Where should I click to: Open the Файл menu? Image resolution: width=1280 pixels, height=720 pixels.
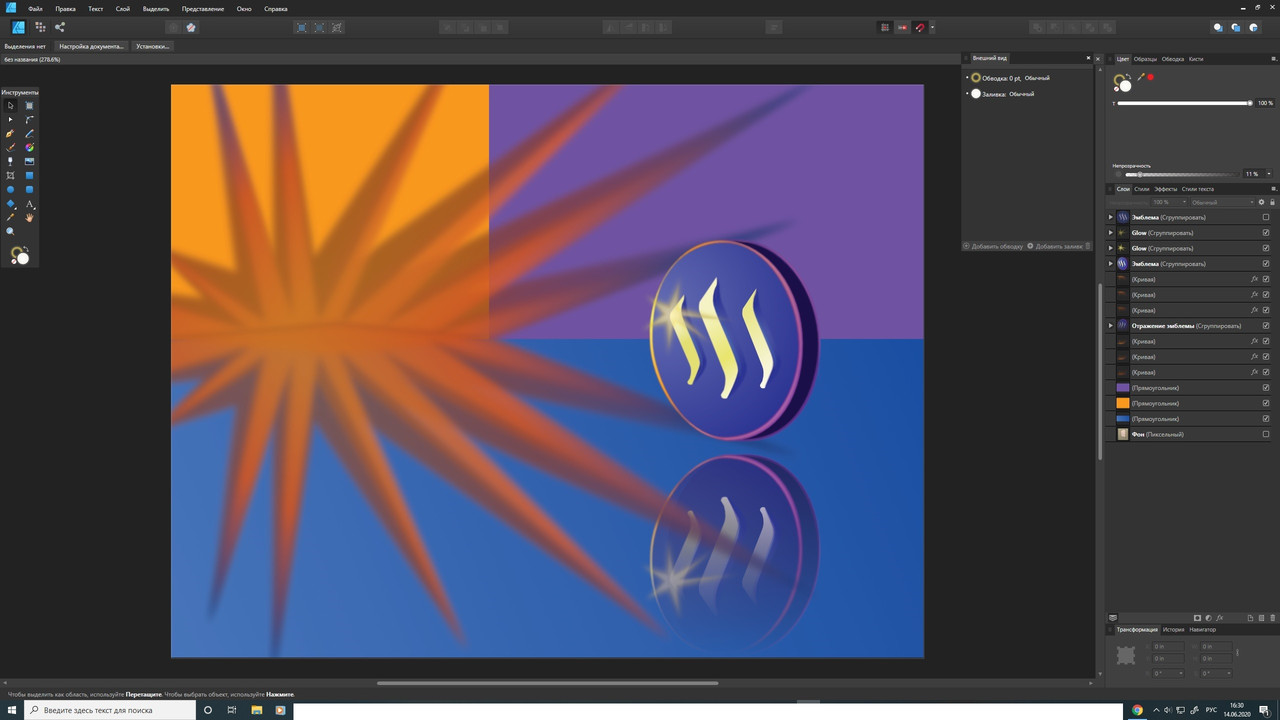(35, 8)
